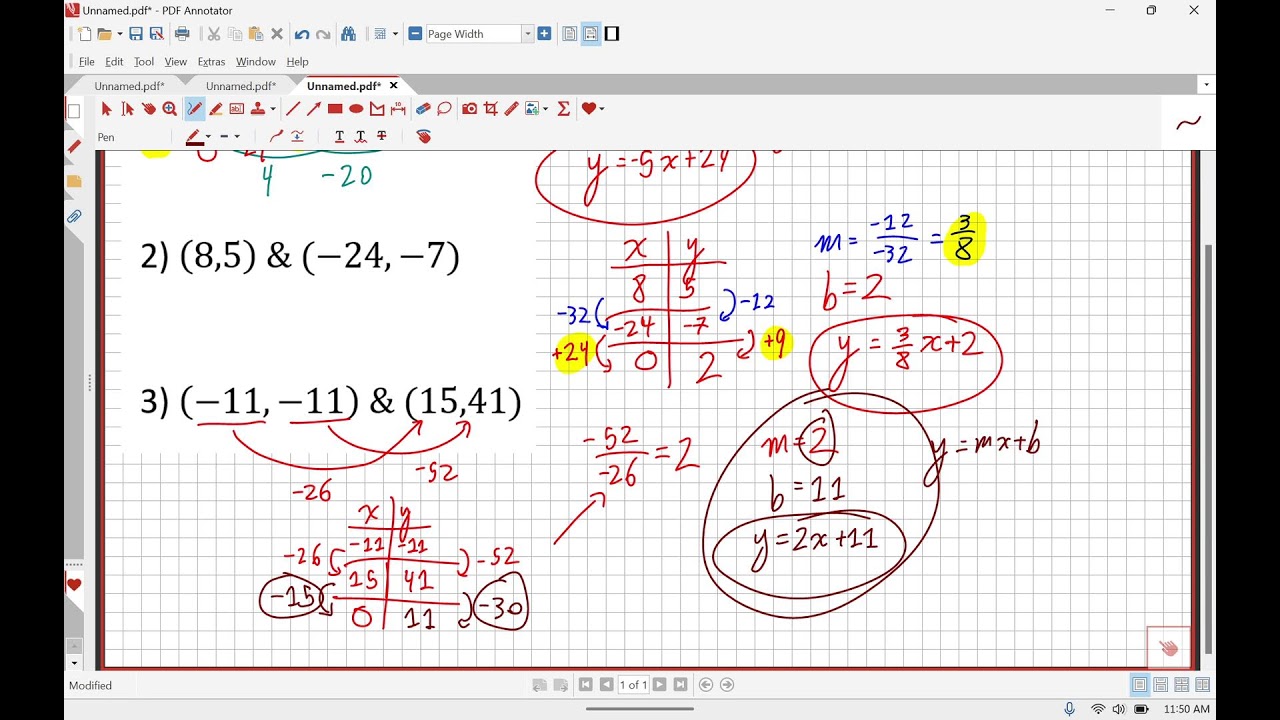Select the Line drawing tool

tap(293, 109)
